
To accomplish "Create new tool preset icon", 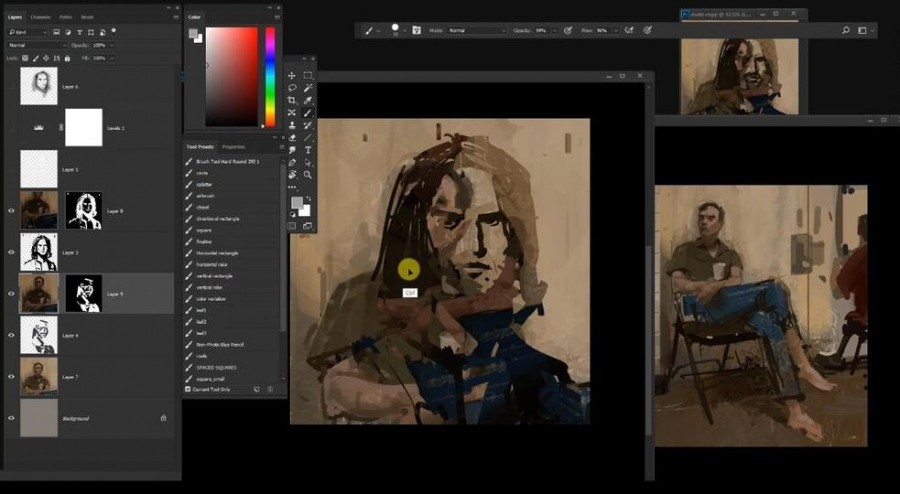I will [257, 389].
